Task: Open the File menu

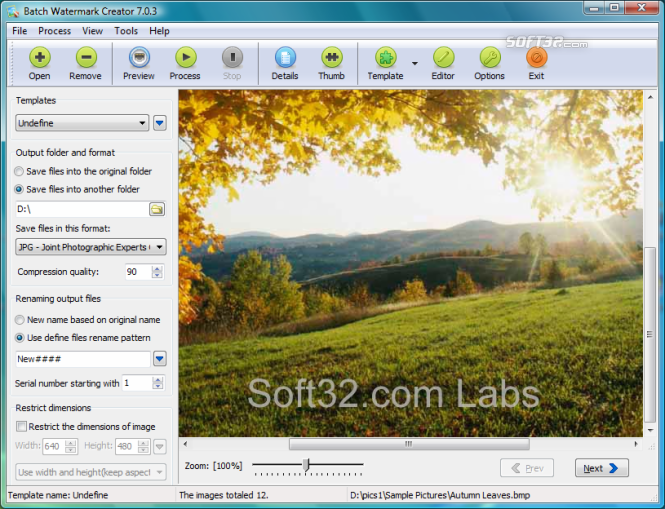Action: [20, 31]
